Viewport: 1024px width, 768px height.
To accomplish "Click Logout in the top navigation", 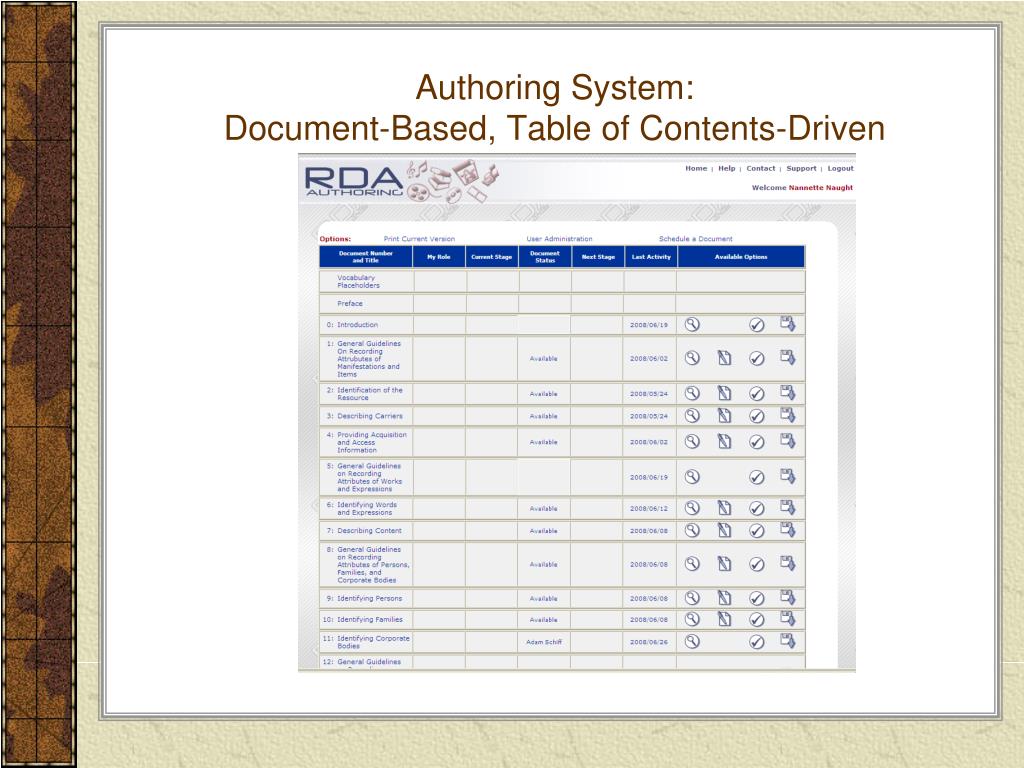I will [x=840, y=168].
